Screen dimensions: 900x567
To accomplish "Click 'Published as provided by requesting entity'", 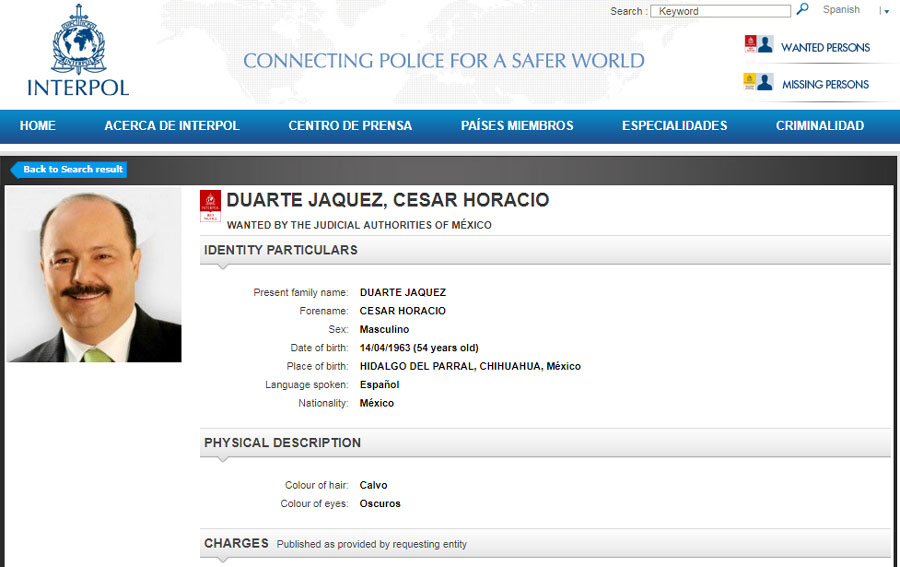I will click(372, 544).
